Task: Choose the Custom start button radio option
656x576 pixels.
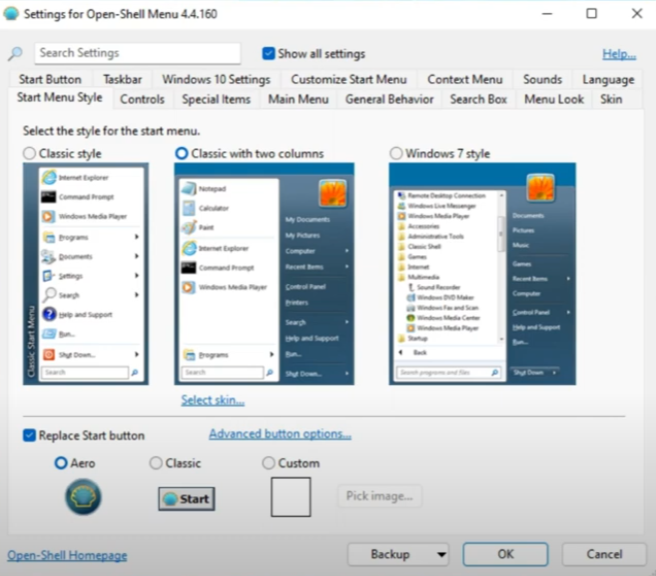Action: (x=269, y=463)
